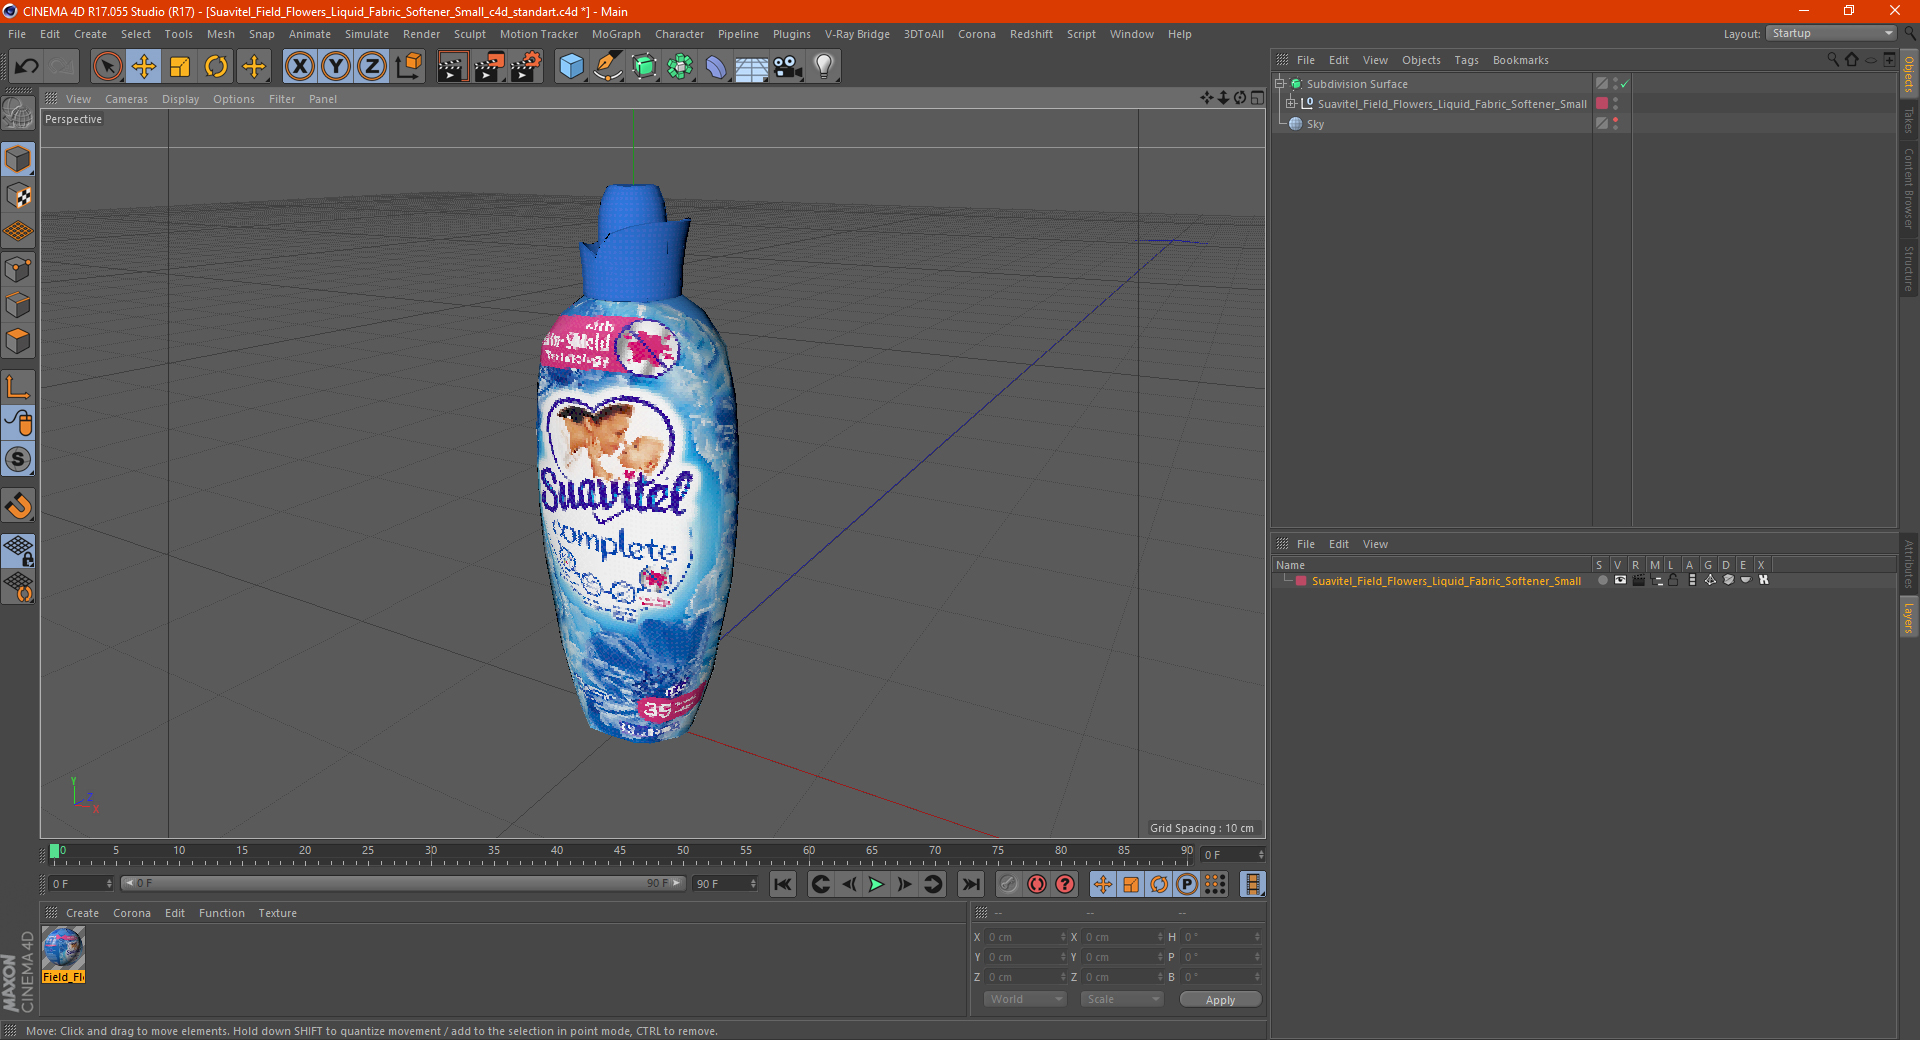1920x1040 pixels.
Task: Open the Content Browser side tab
Action: pyautogui.click(x=1909, y=188)
